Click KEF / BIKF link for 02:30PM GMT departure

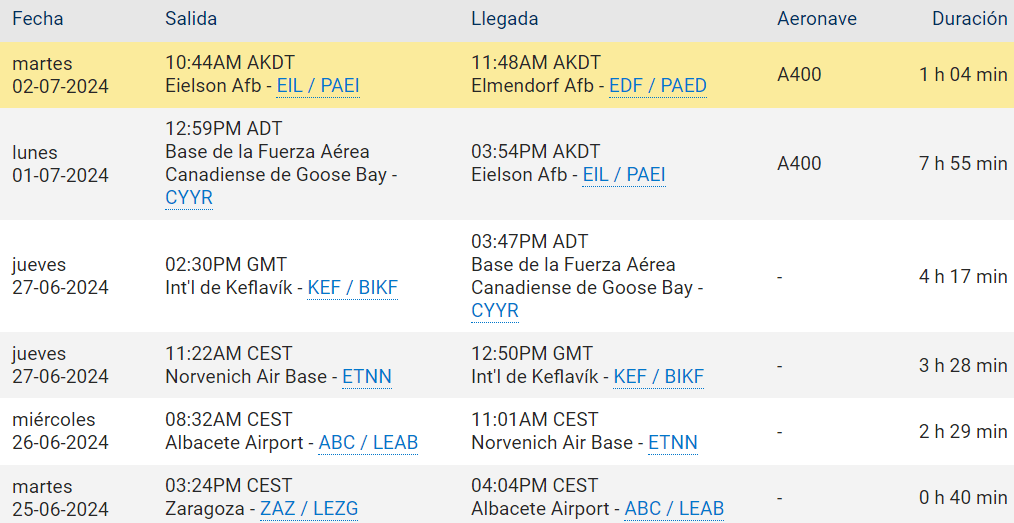pyautogui.click(x=352, y=288)
